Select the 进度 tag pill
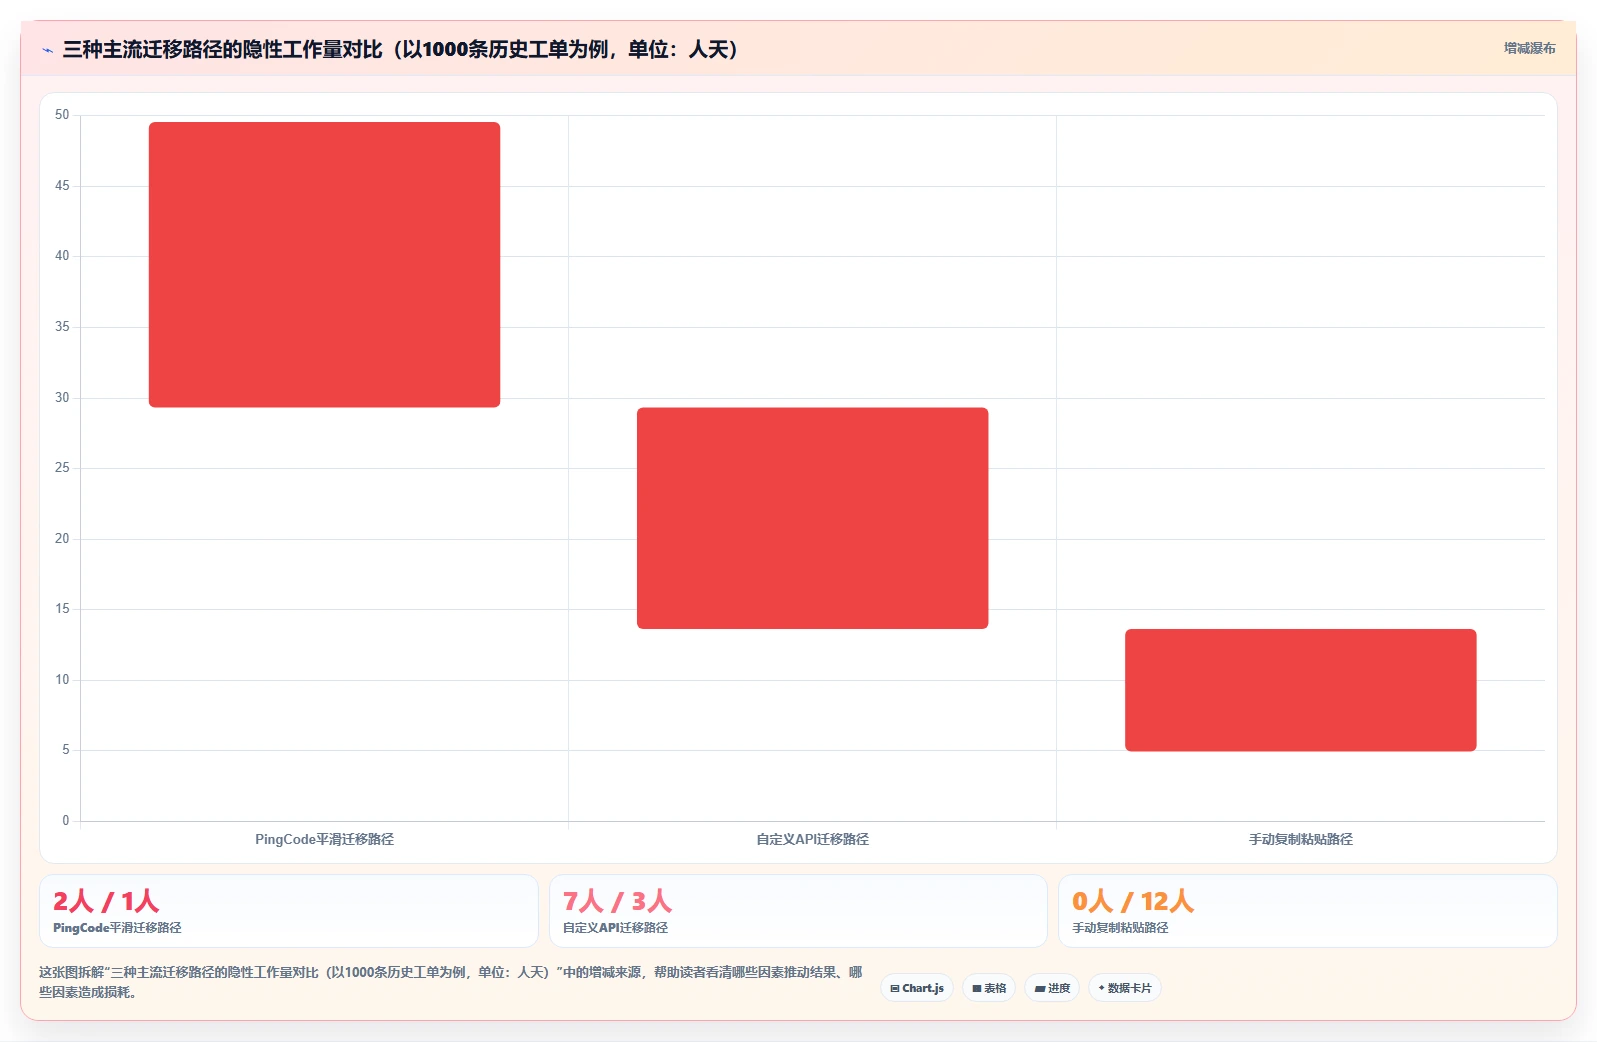This screenshot has width=1597, height=1042. coord(1052,988)
